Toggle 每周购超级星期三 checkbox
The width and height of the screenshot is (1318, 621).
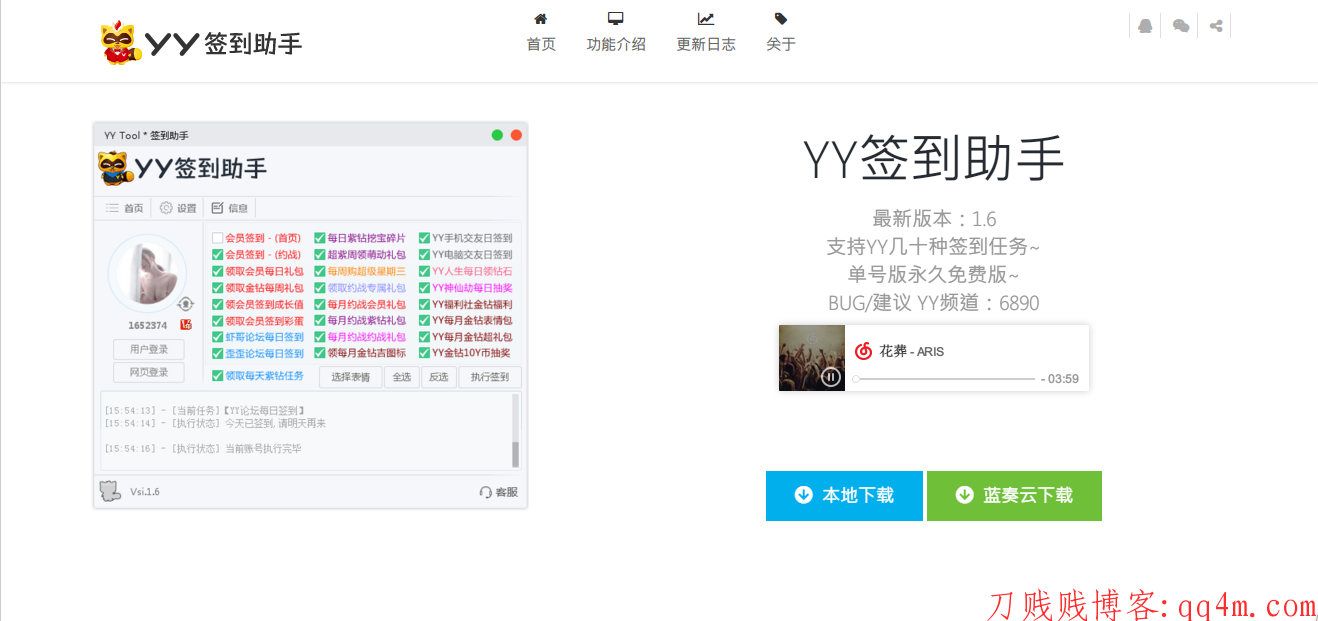coord(320,271)
